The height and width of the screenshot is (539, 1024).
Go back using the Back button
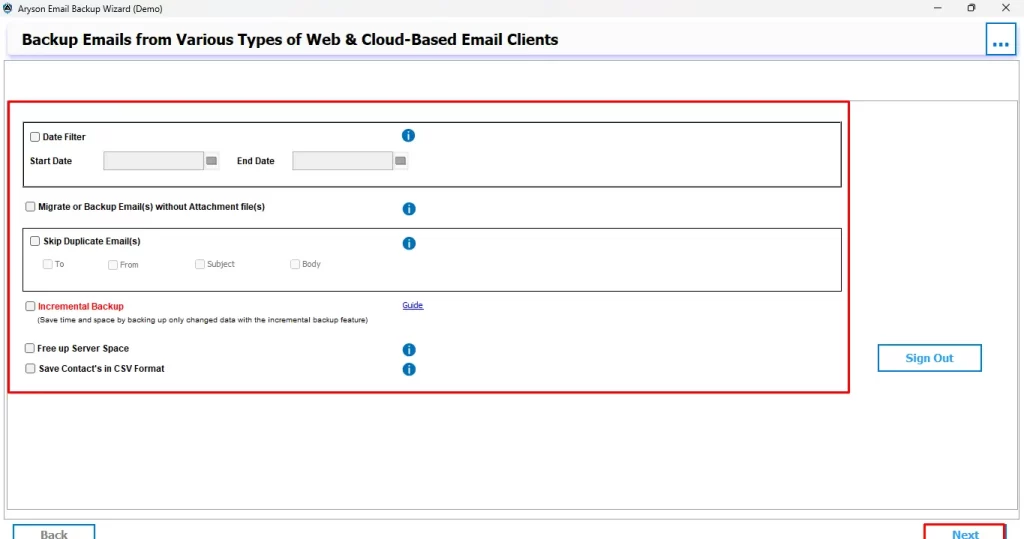[54, 532]
